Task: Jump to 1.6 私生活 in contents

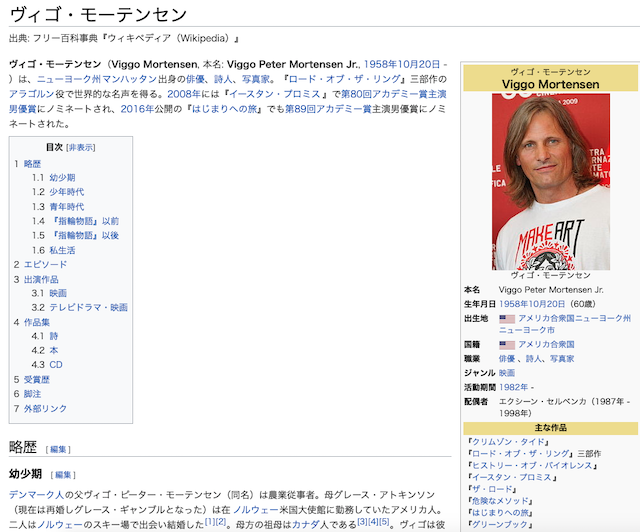Action: pyautogui.click(x=62, y=250)
